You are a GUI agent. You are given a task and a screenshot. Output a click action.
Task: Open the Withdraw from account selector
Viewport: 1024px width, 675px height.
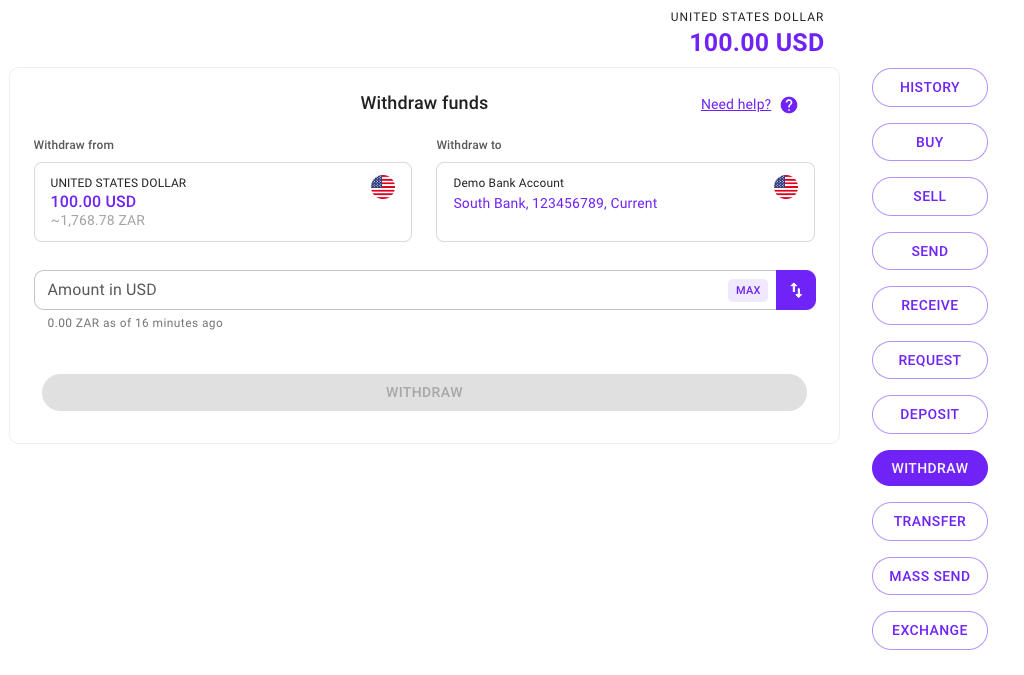coord(222,202)
